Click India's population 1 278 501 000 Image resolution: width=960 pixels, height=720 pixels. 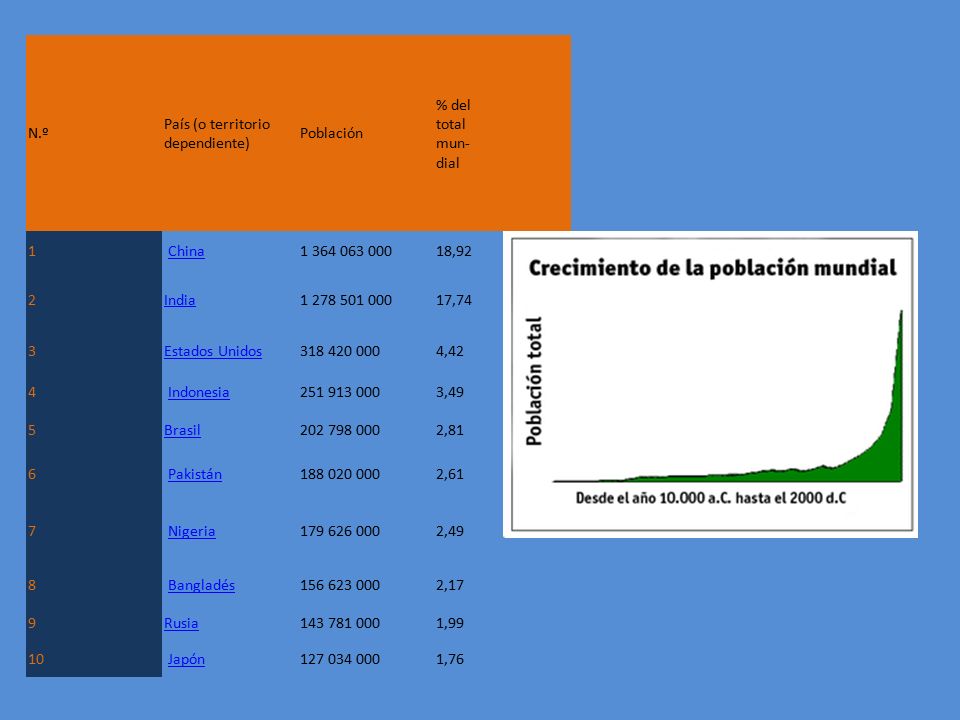[346, 300]
